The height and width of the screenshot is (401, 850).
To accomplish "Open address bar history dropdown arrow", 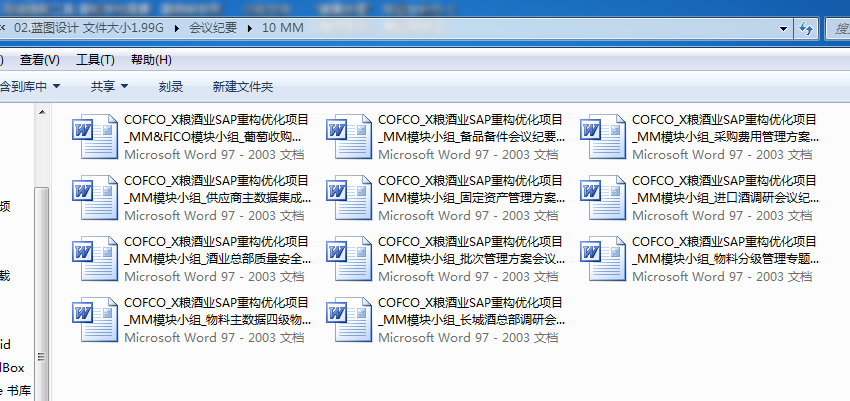I will [783, 29].
